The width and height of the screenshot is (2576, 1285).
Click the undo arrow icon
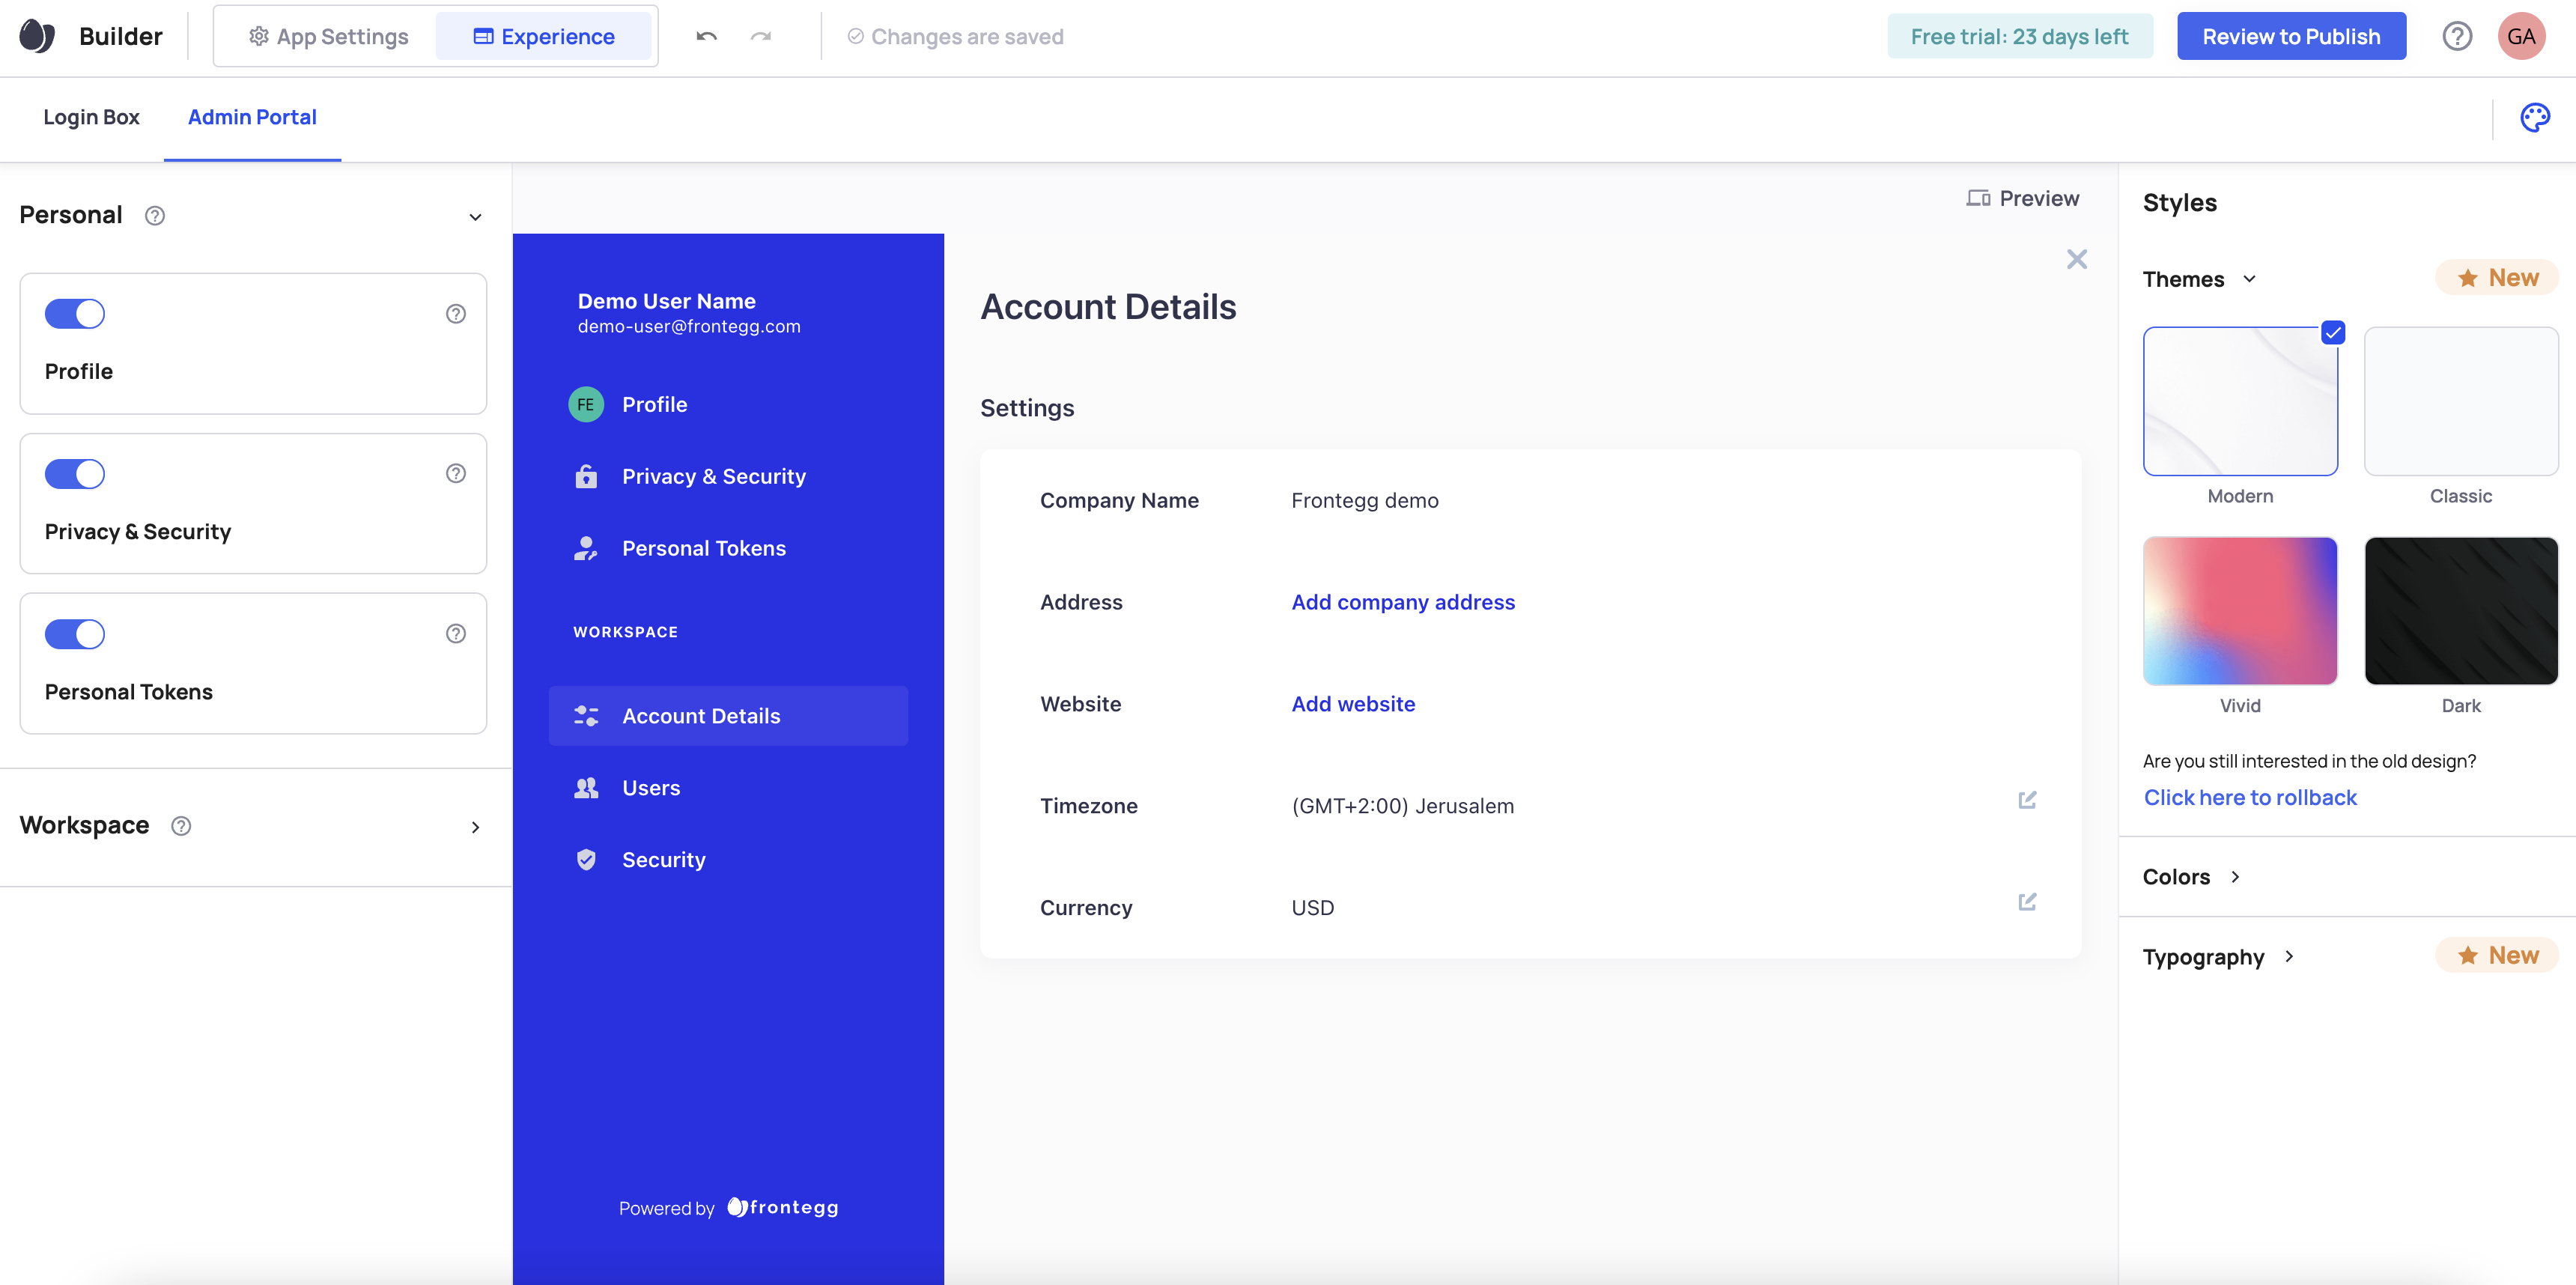point(706,37)
